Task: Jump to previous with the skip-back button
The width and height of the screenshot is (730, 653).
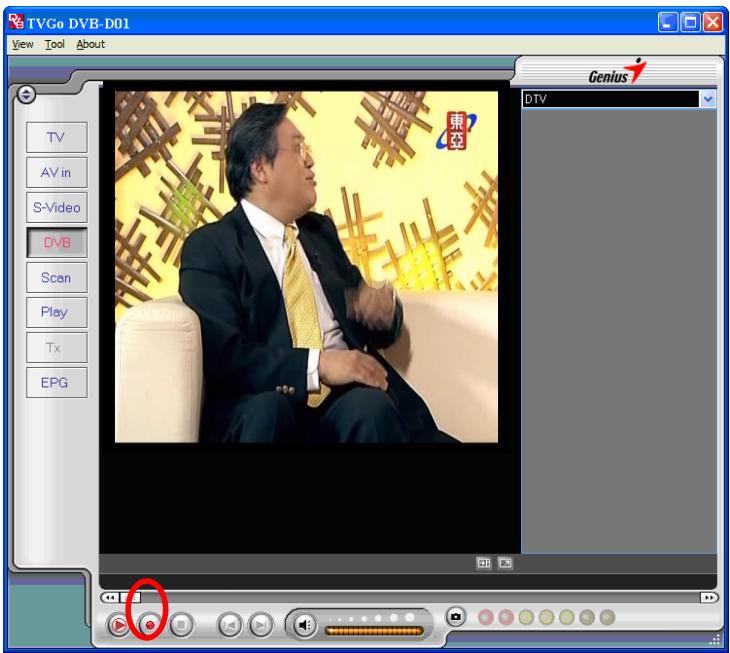Action: coord(230,625)
